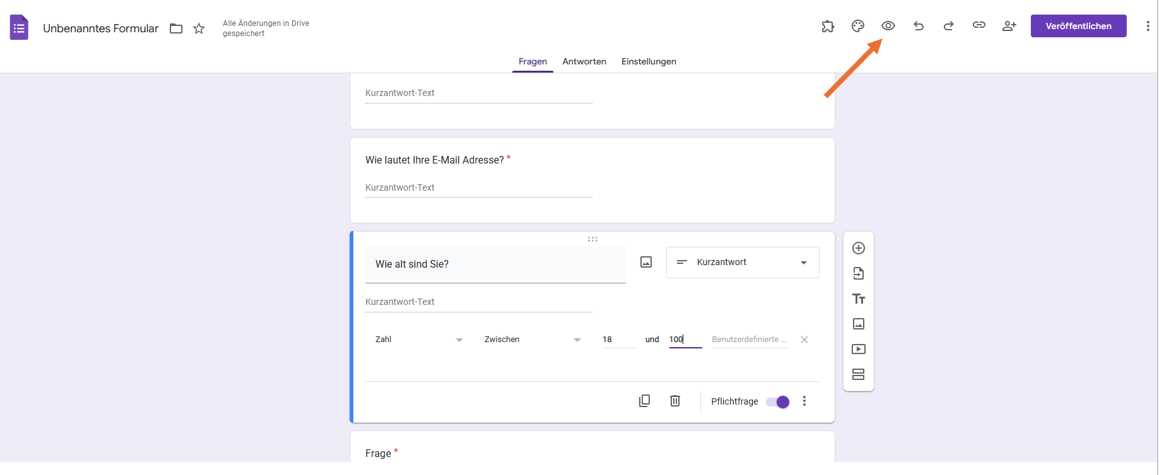Open the Zwischen condition dropdown
The width and height of the screenshot is (1159, 475).
click(531, 340)
